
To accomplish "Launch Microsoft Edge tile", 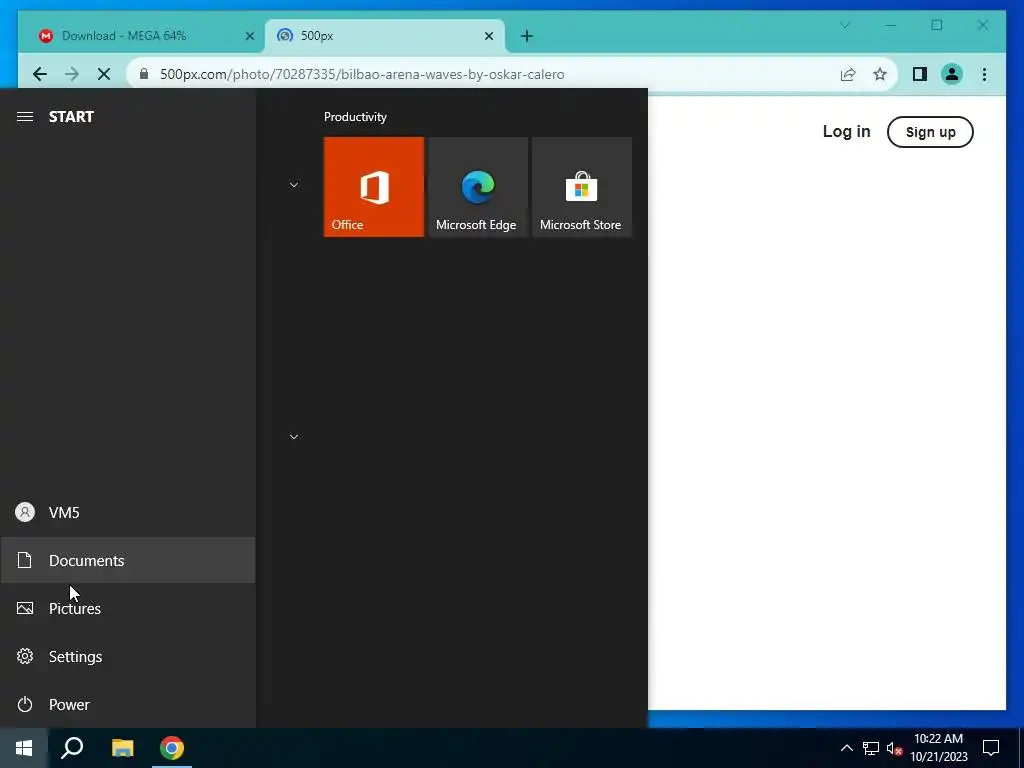I will coord(477,187).
